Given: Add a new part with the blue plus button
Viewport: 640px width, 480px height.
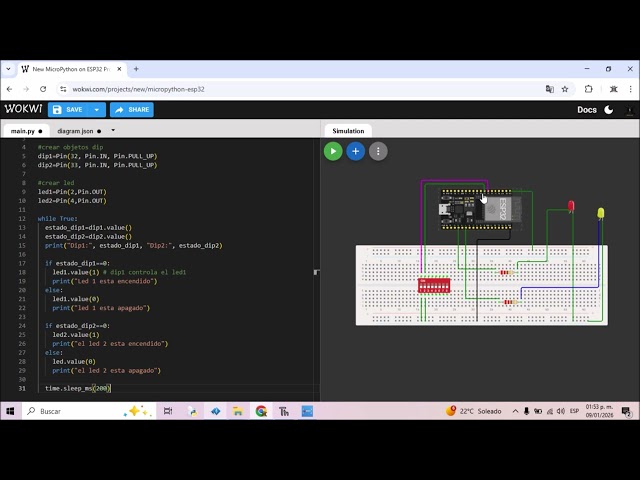Looking at the screenshot, I should (x=356, y=151).
